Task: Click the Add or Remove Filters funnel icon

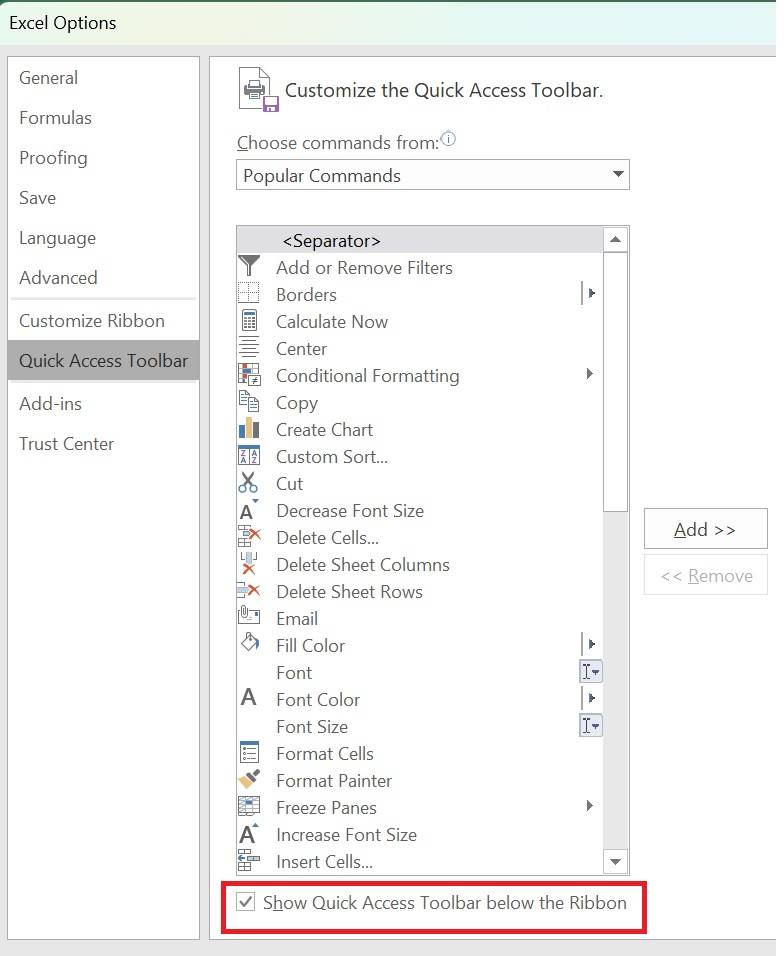Action: 249,267
